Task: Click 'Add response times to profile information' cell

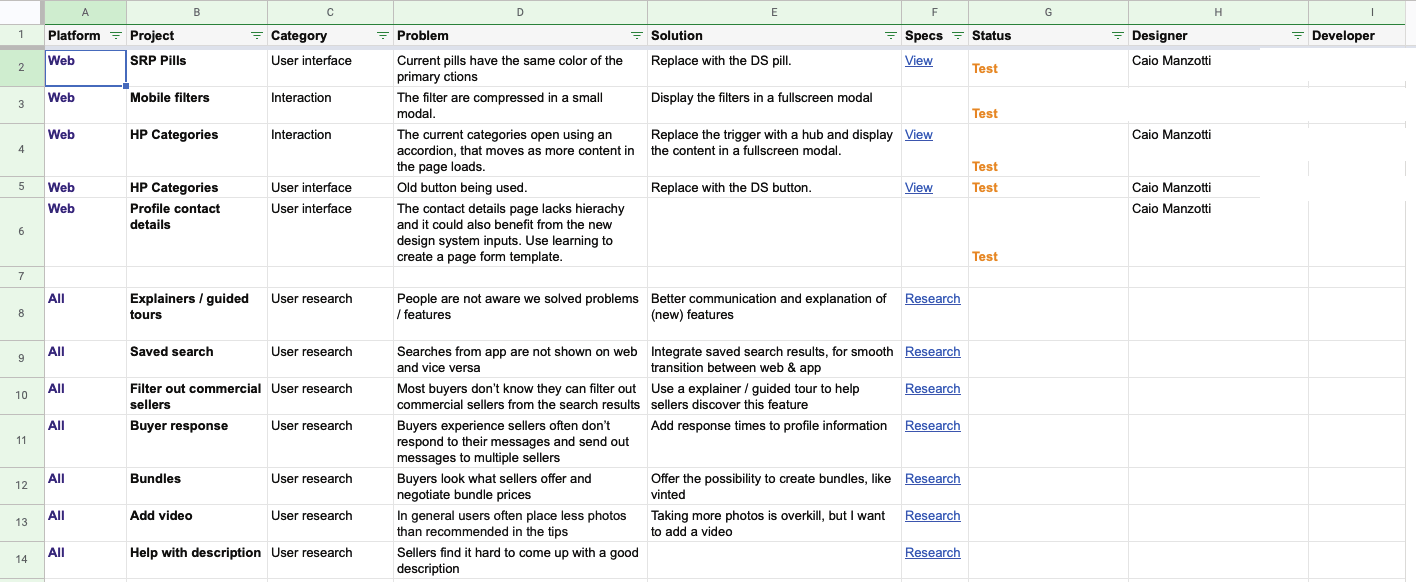Action: coord(774,441)
